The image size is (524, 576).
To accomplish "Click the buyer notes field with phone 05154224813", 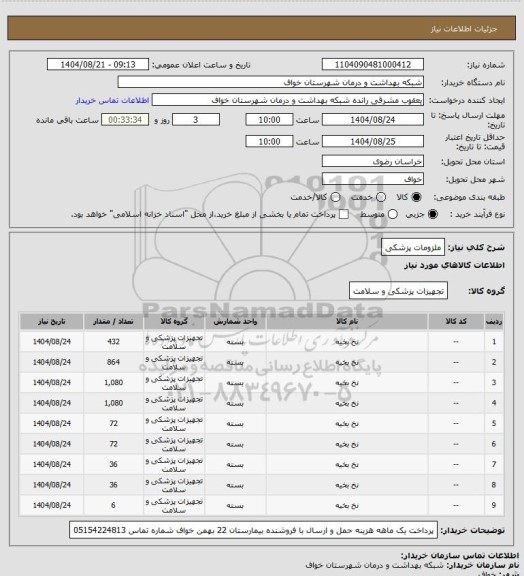I will click(x=254, y=530).
